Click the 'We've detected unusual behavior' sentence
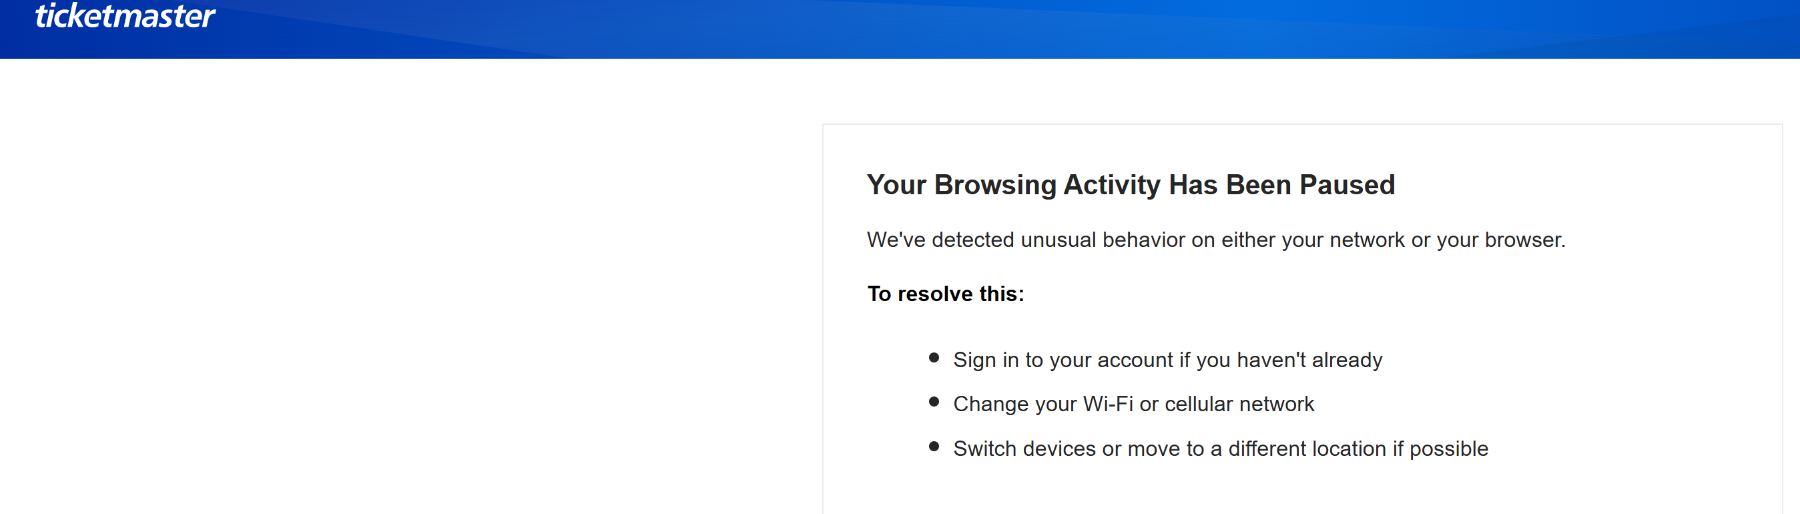Viewport: 1800px width, 514px height. [1215, 240]
